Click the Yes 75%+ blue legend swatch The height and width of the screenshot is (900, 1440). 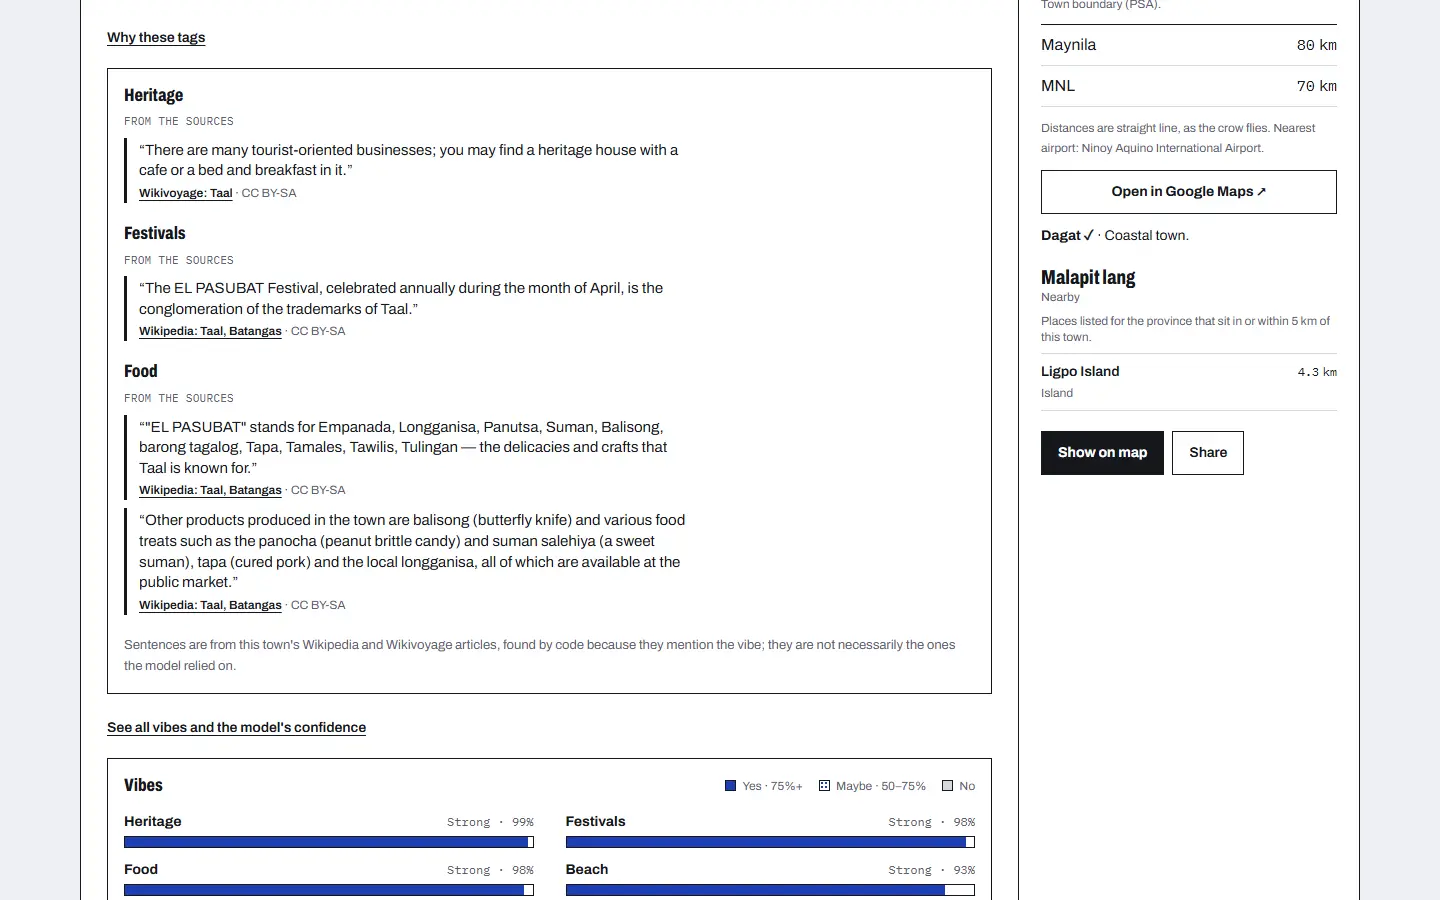click(730, 786)
